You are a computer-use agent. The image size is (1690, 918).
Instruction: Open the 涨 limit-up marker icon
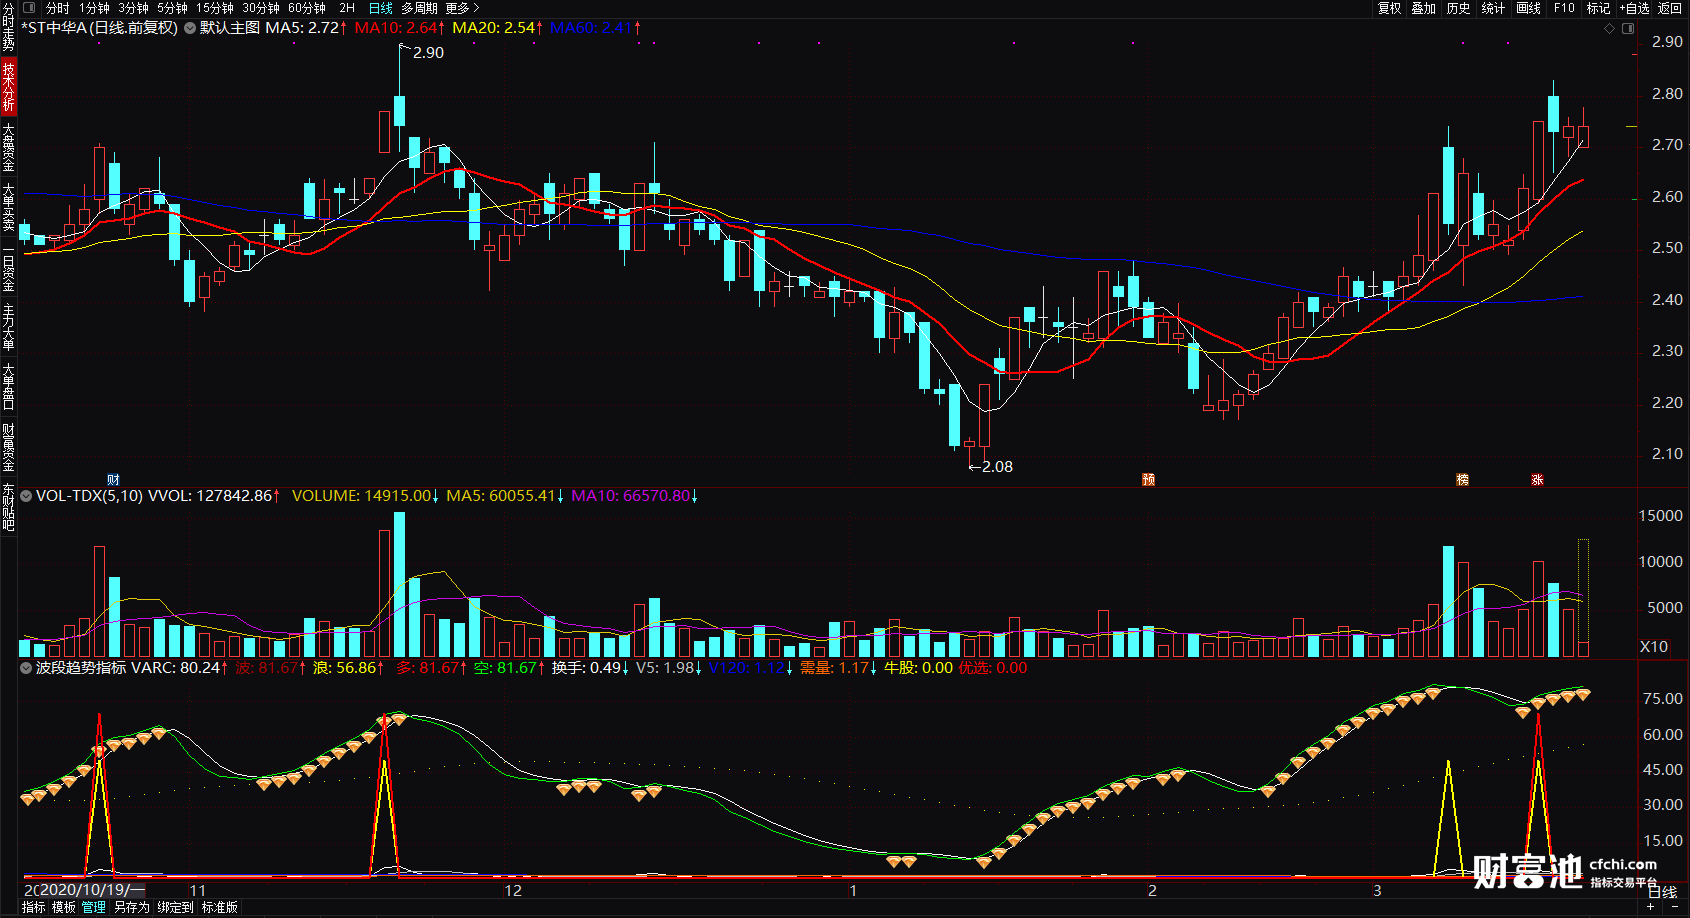1537,480
